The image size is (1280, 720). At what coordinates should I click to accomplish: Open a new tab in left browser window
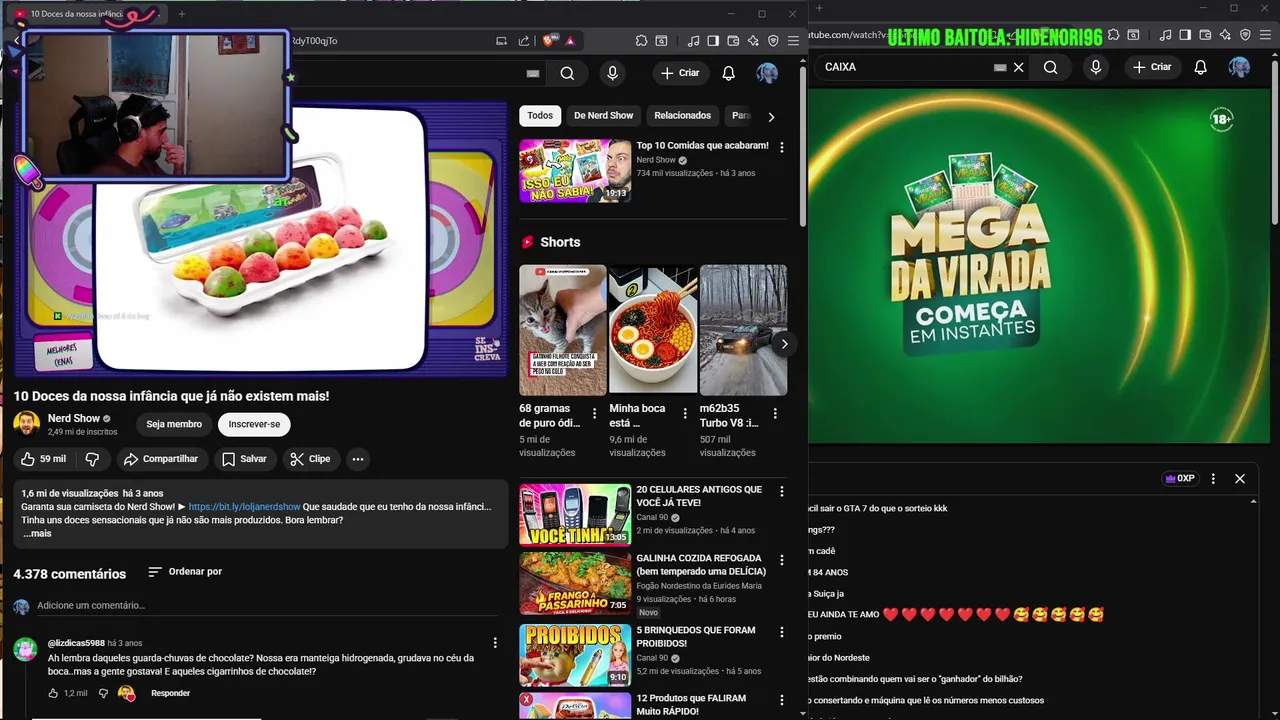pyautogui.click(x=181, y=14)
